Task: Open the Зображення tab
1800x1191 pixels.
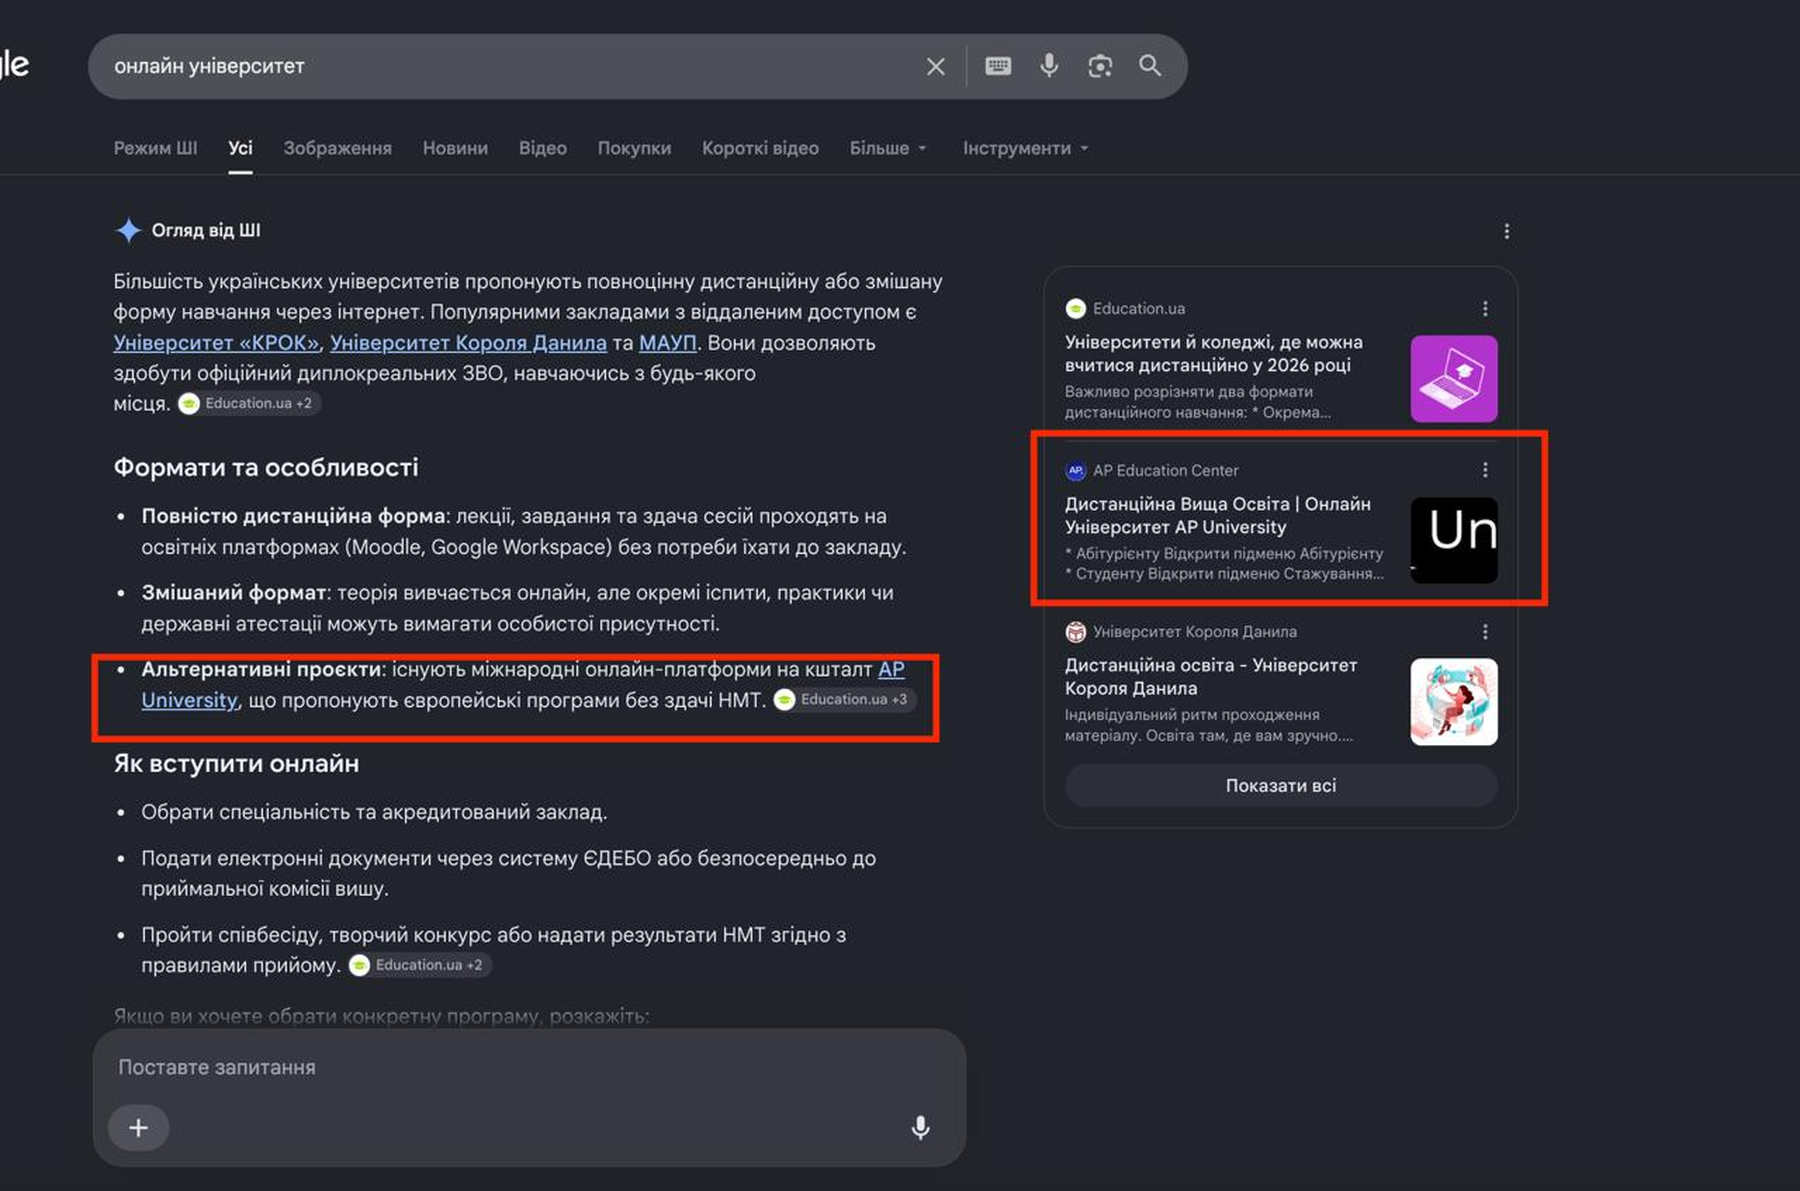Action: click(x=337, y=148)
